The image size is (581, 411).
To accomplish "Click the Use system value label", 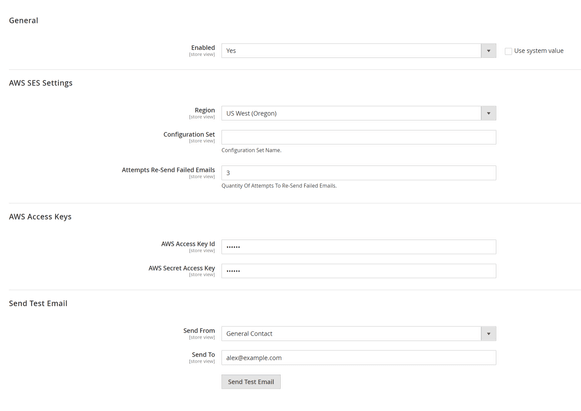I will pyautogui.click(x=538, y=51).
